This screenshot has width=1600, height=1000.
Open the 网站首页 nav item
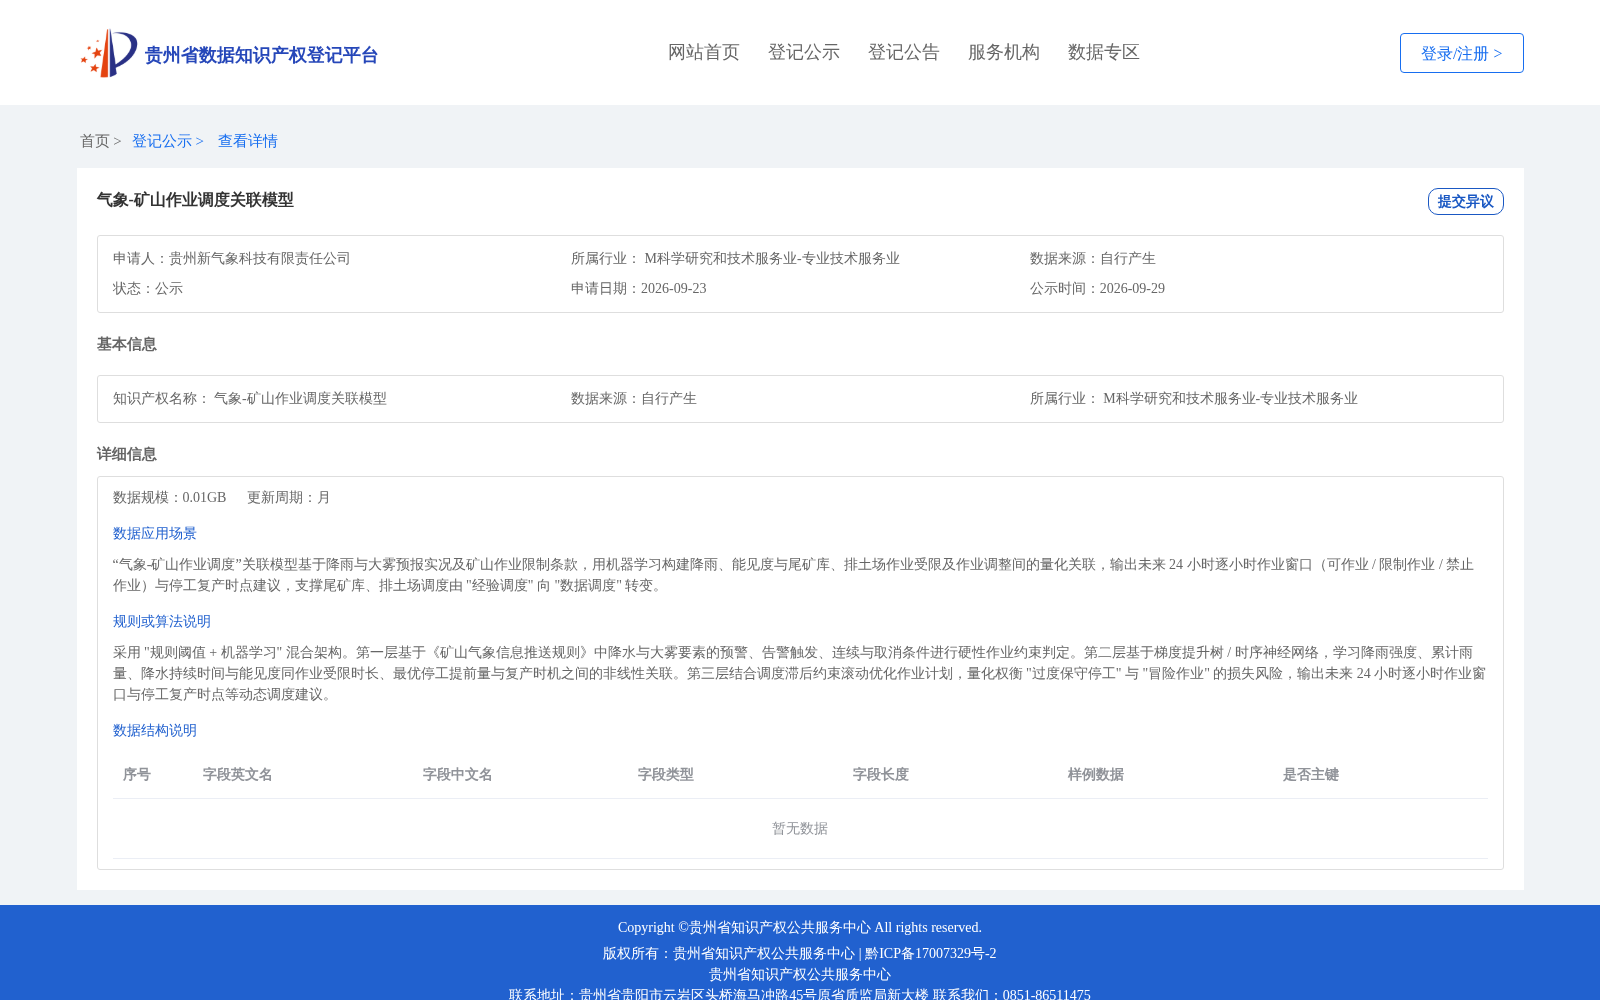click(704, 52)
